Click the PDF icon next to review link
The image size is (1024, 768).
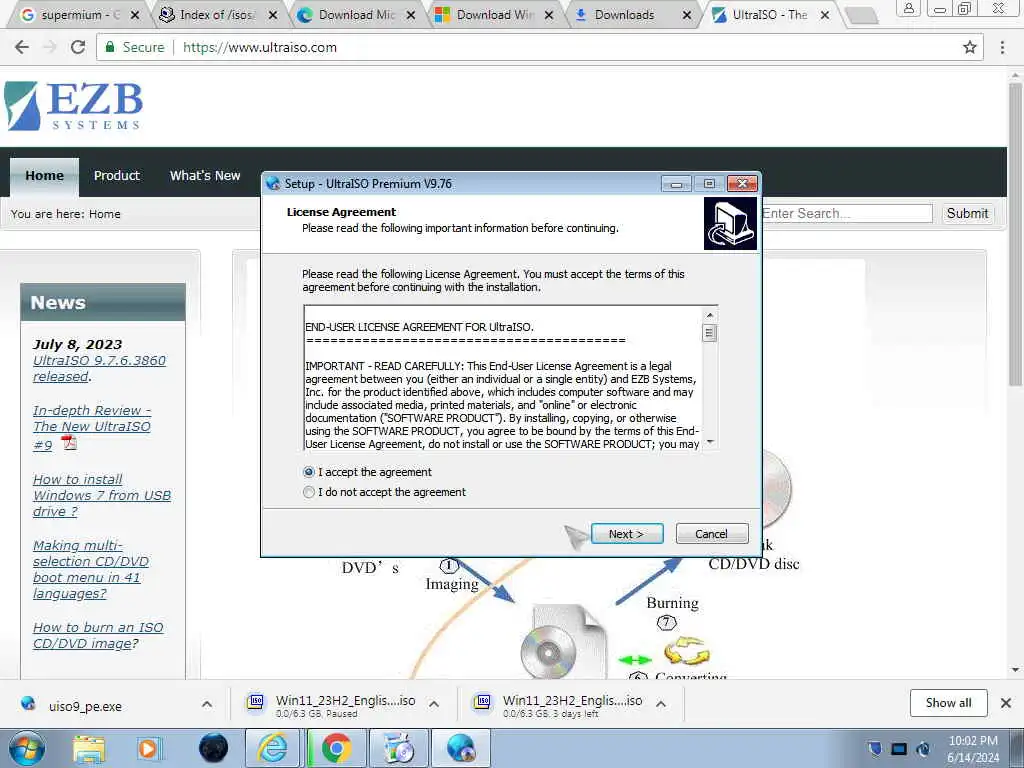pyautogui.click(x=69, y=443)
